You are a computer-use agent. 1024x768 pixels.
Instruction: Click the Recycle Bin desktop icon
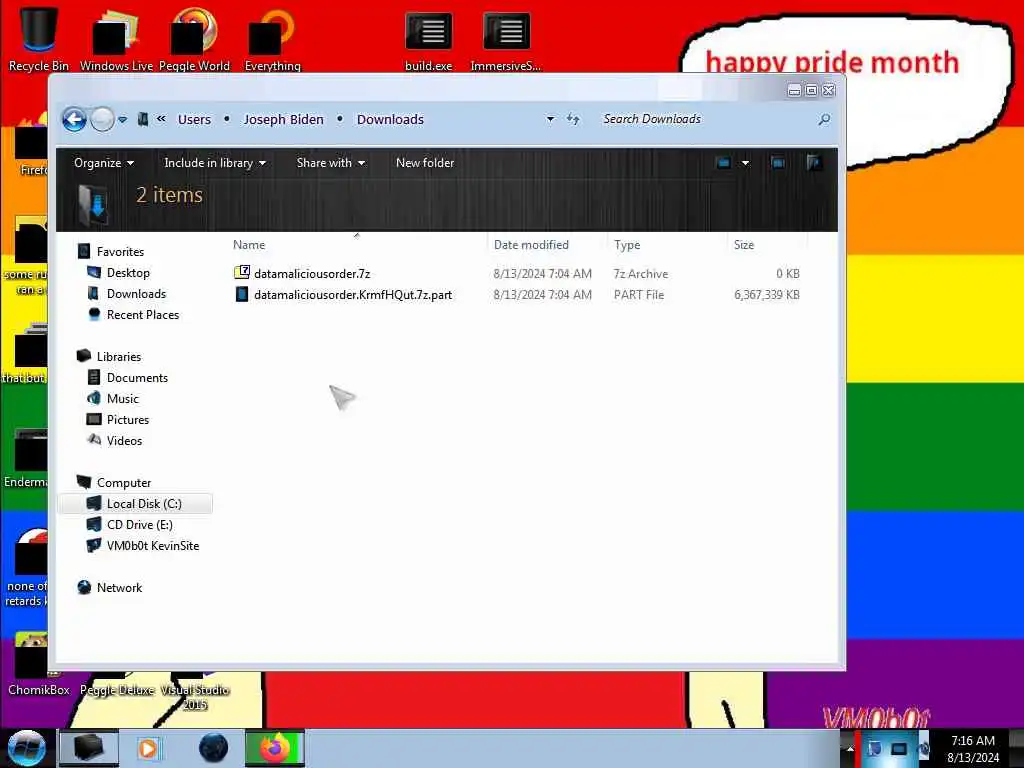coord(39,39)
